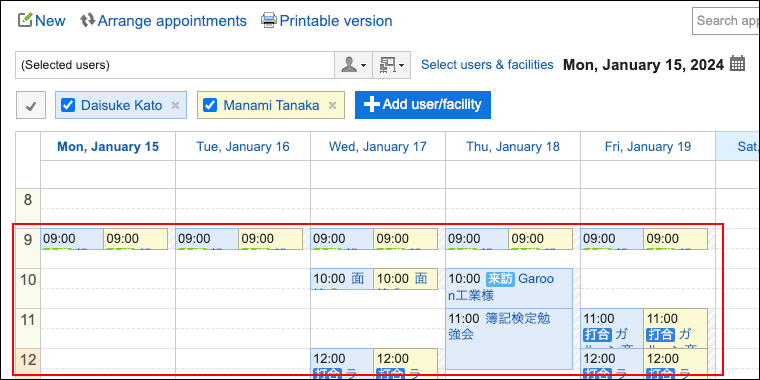
Task: Open the Tue, January 16 day header
Action: (243, 146)
